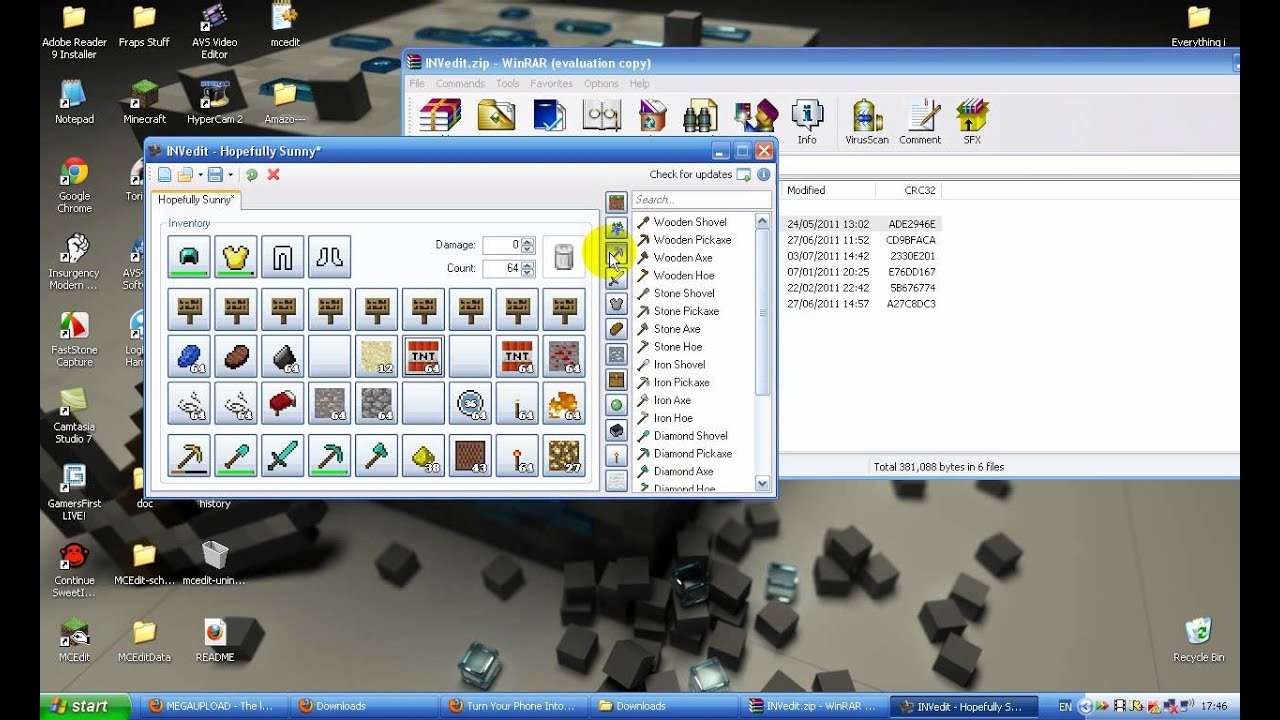Click the New inventory icon in INVedit
Image resolution: width=1280 pixels, height=720 pixels.
click(164, 175)
